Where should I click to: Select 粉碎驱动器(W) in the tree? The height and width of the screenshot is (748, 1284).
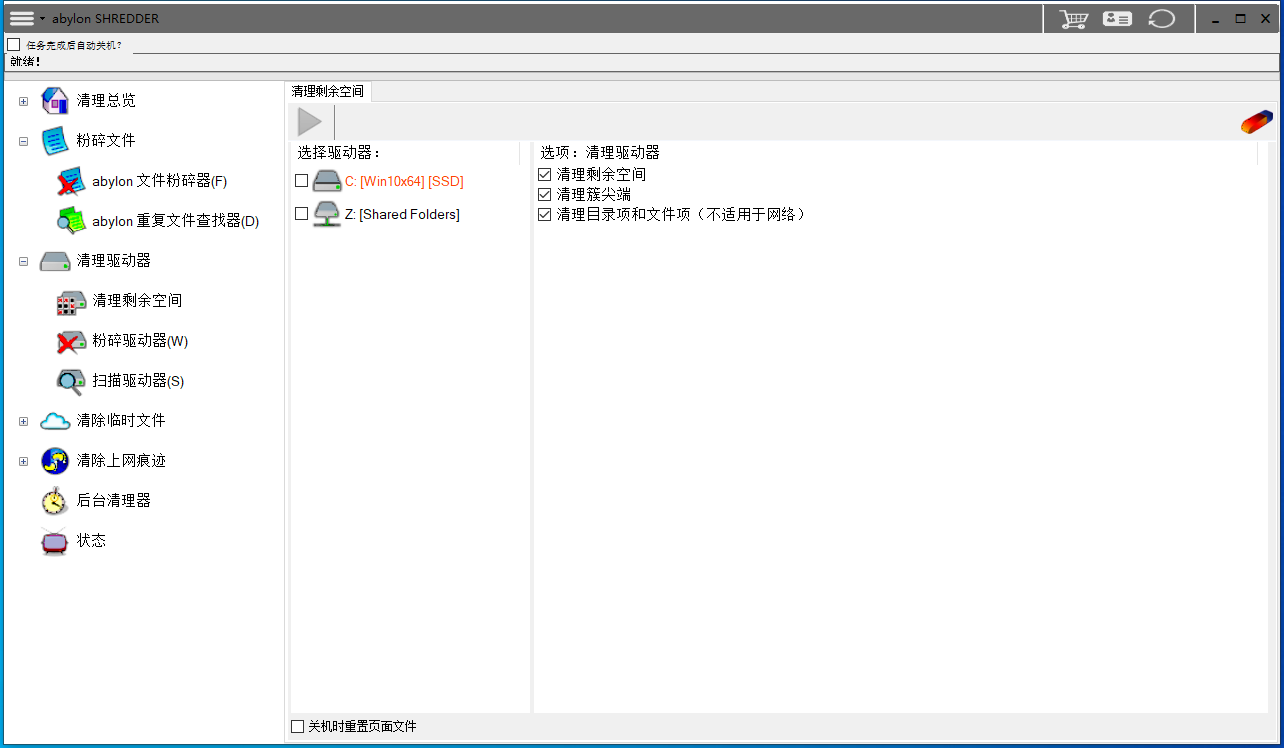coord(140,341)
